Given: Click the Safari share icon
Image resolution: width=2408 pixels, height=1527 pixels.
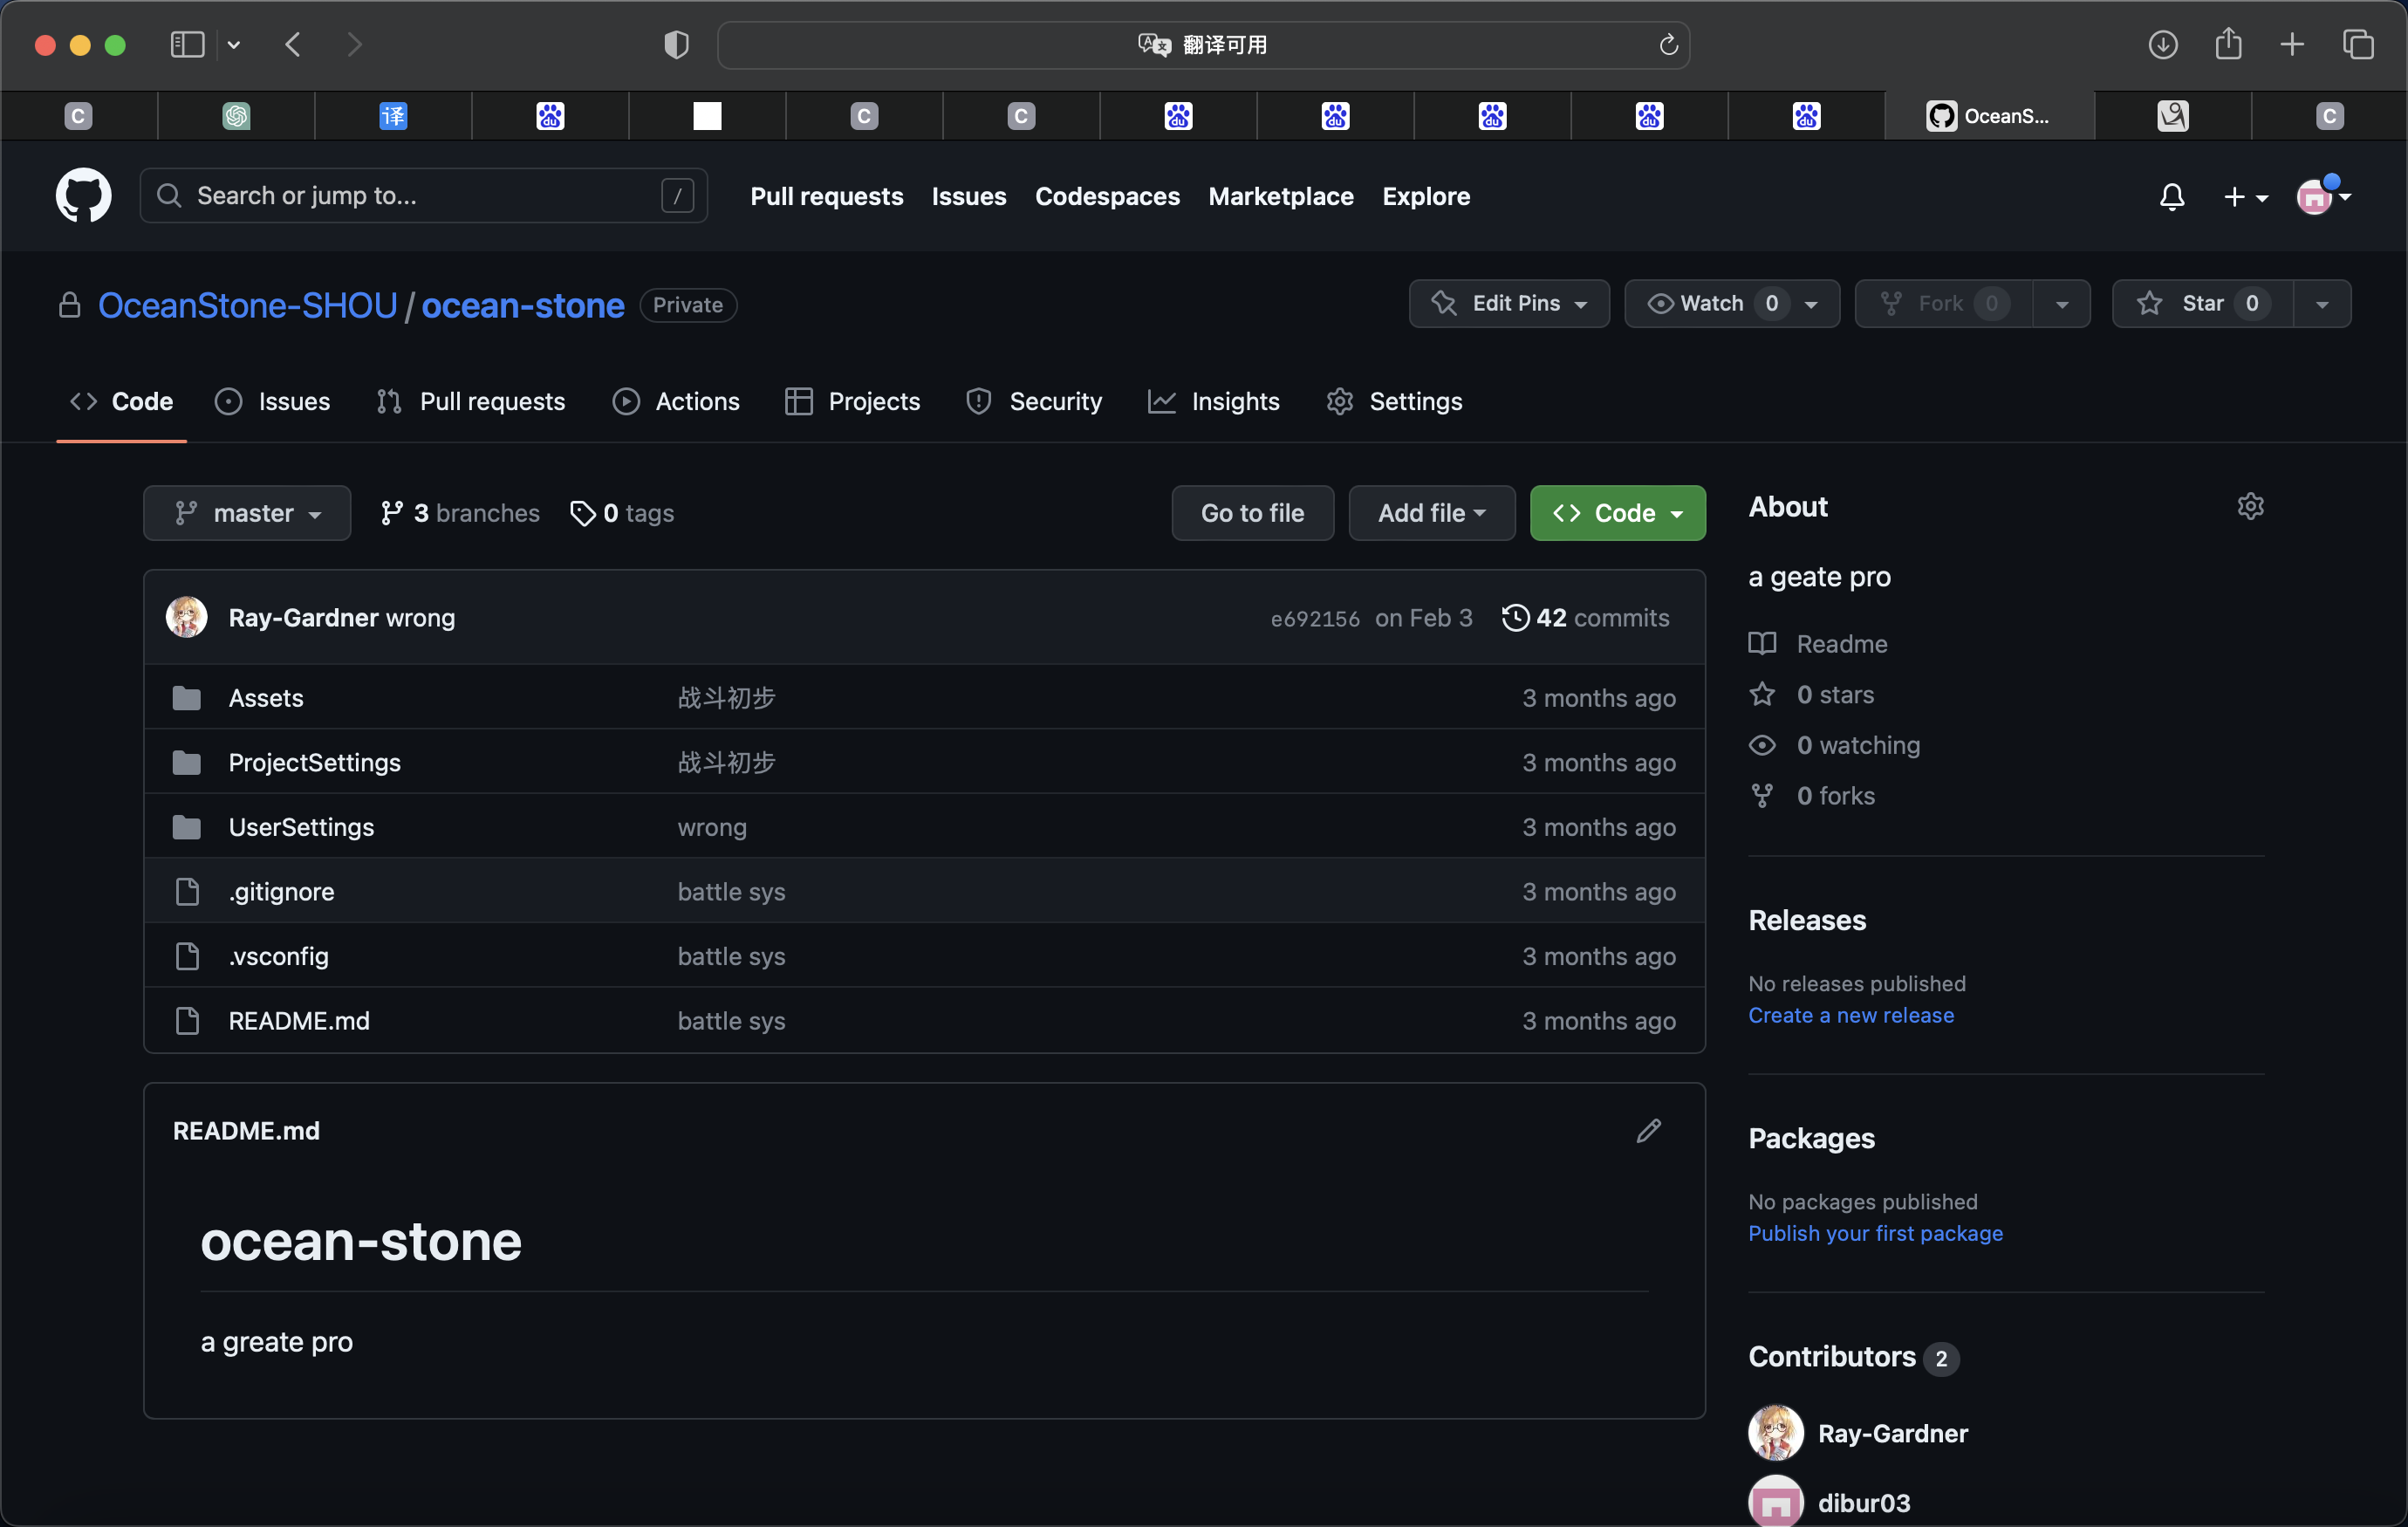Looking at the screenshot, I should click(2227, 45).
